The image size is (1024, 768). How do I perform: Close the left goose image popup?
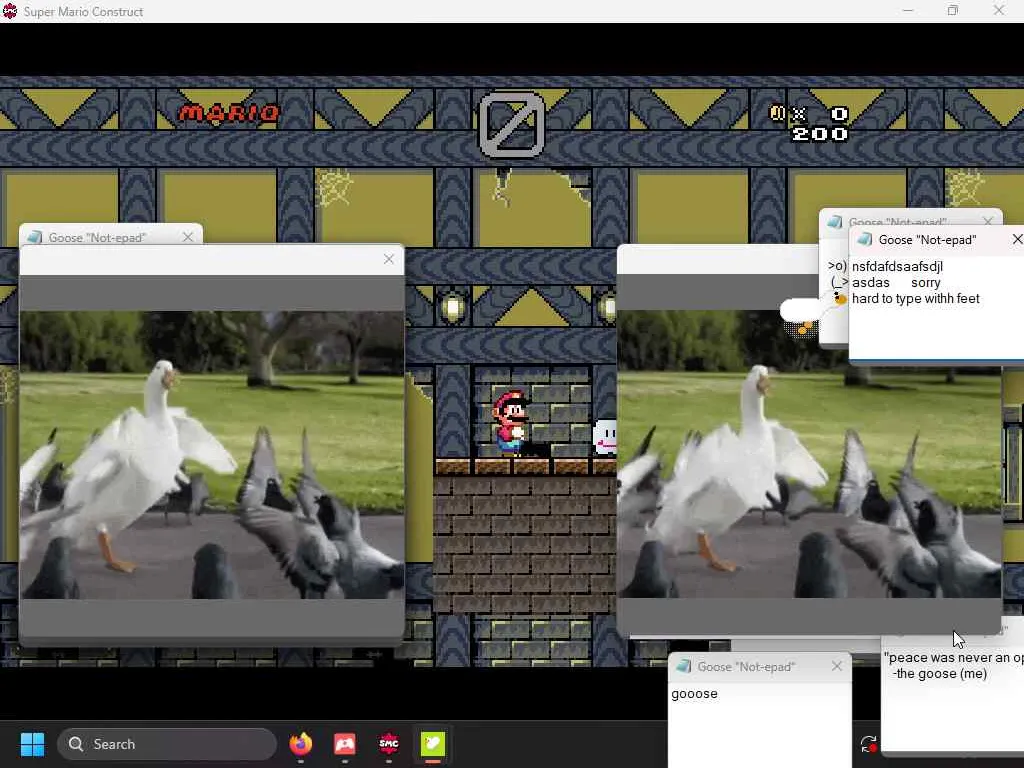tap(389, 259)
